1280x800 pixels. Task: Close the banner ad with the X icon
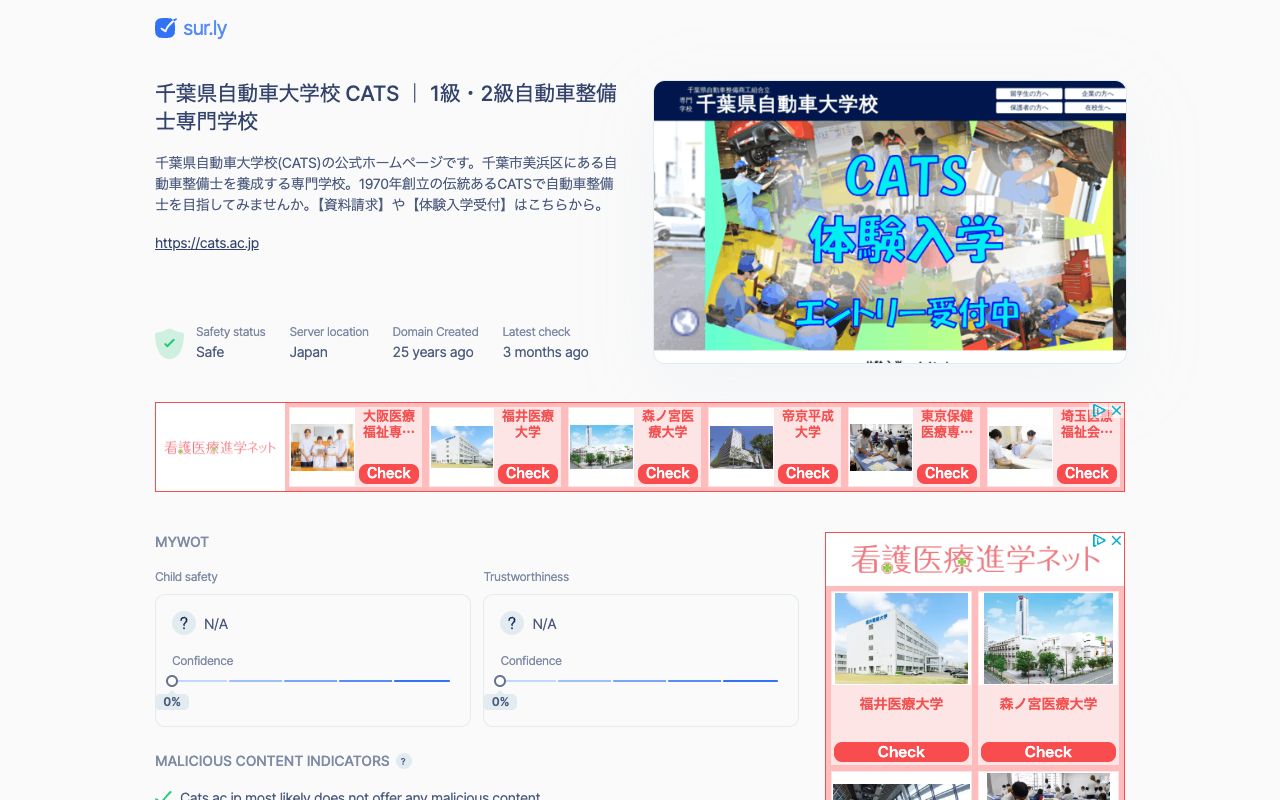[x=1115, y=411]
